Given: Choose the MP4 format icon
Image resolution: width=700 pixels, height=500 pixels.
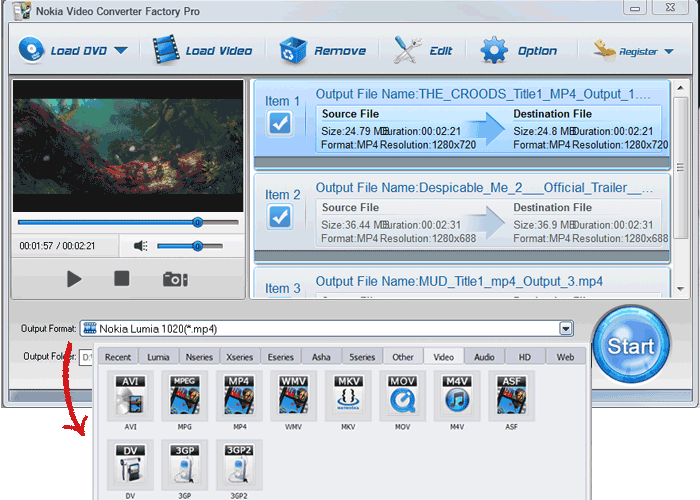Looking at the screenshot, I should pyautogui.click(x=239, y=396).
